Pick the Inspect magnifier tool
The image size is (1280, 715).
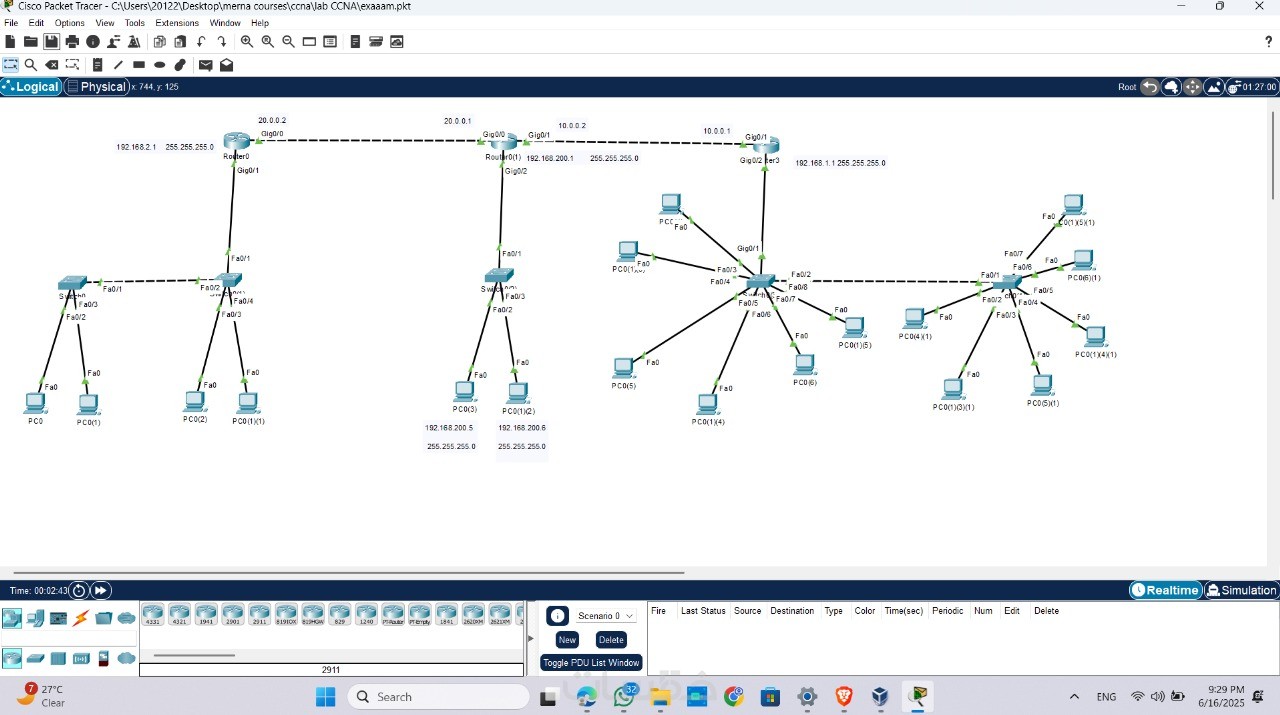(x=31, y=65)
